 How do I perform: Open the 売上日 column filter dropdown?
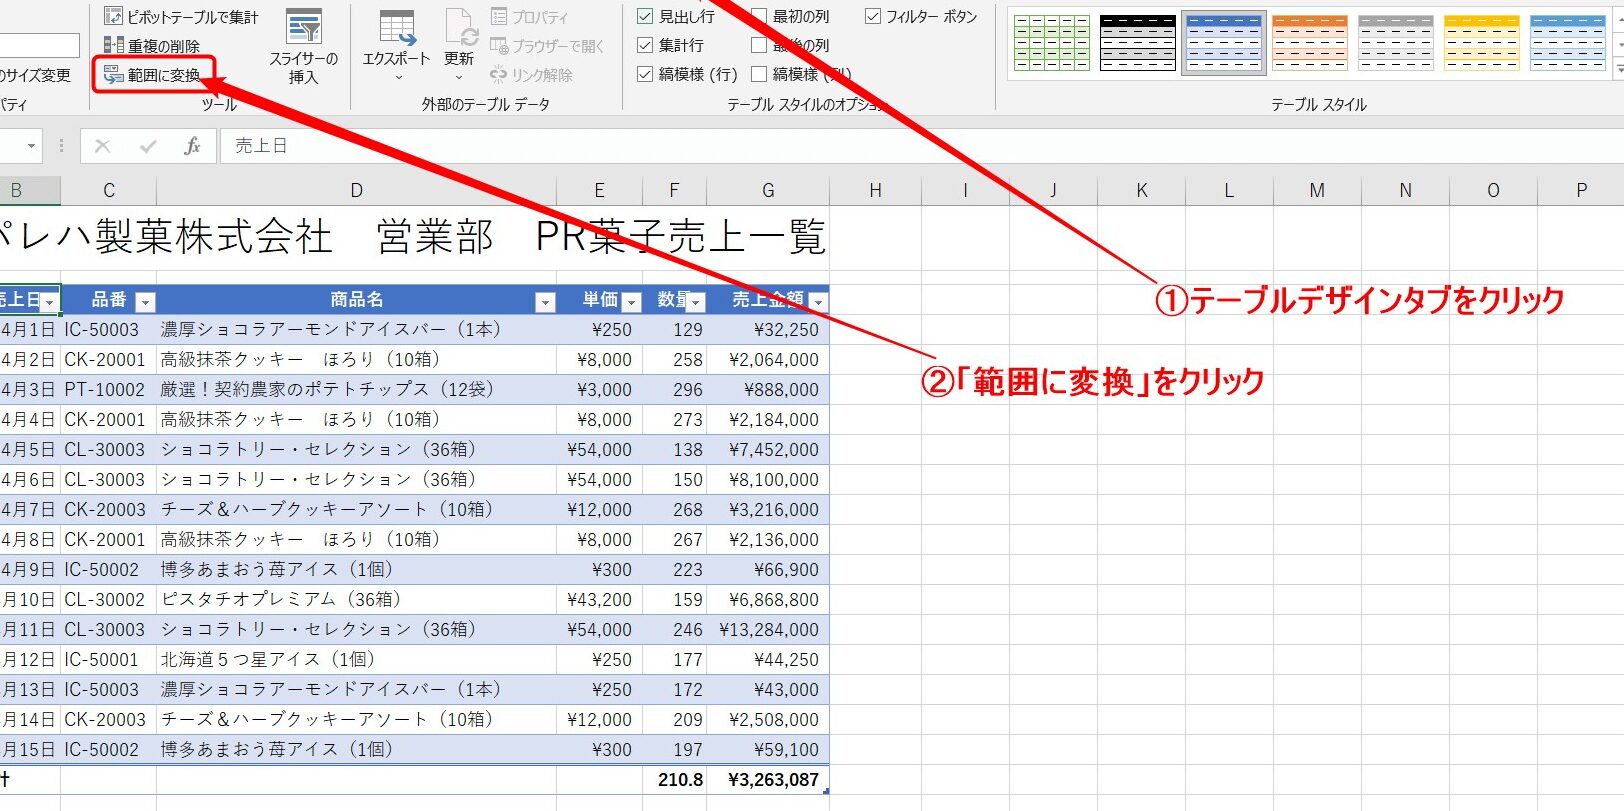coord(49,301)
